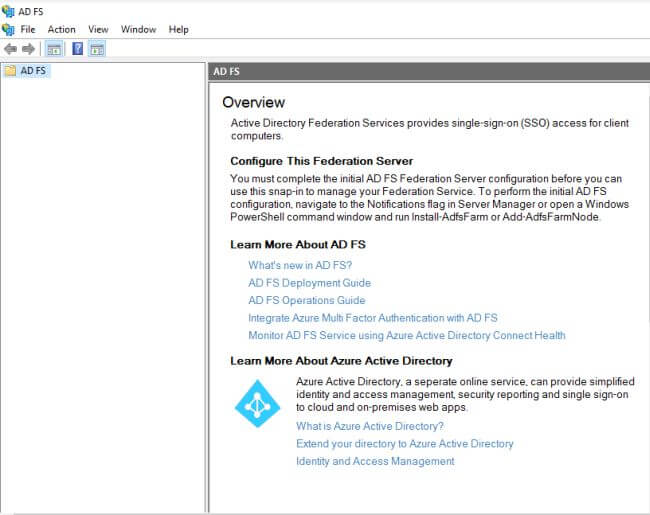This screenshot has height=515, width=650.
Task: Toggle Show/Hide Action Pane icon
Action: [97, 49]
